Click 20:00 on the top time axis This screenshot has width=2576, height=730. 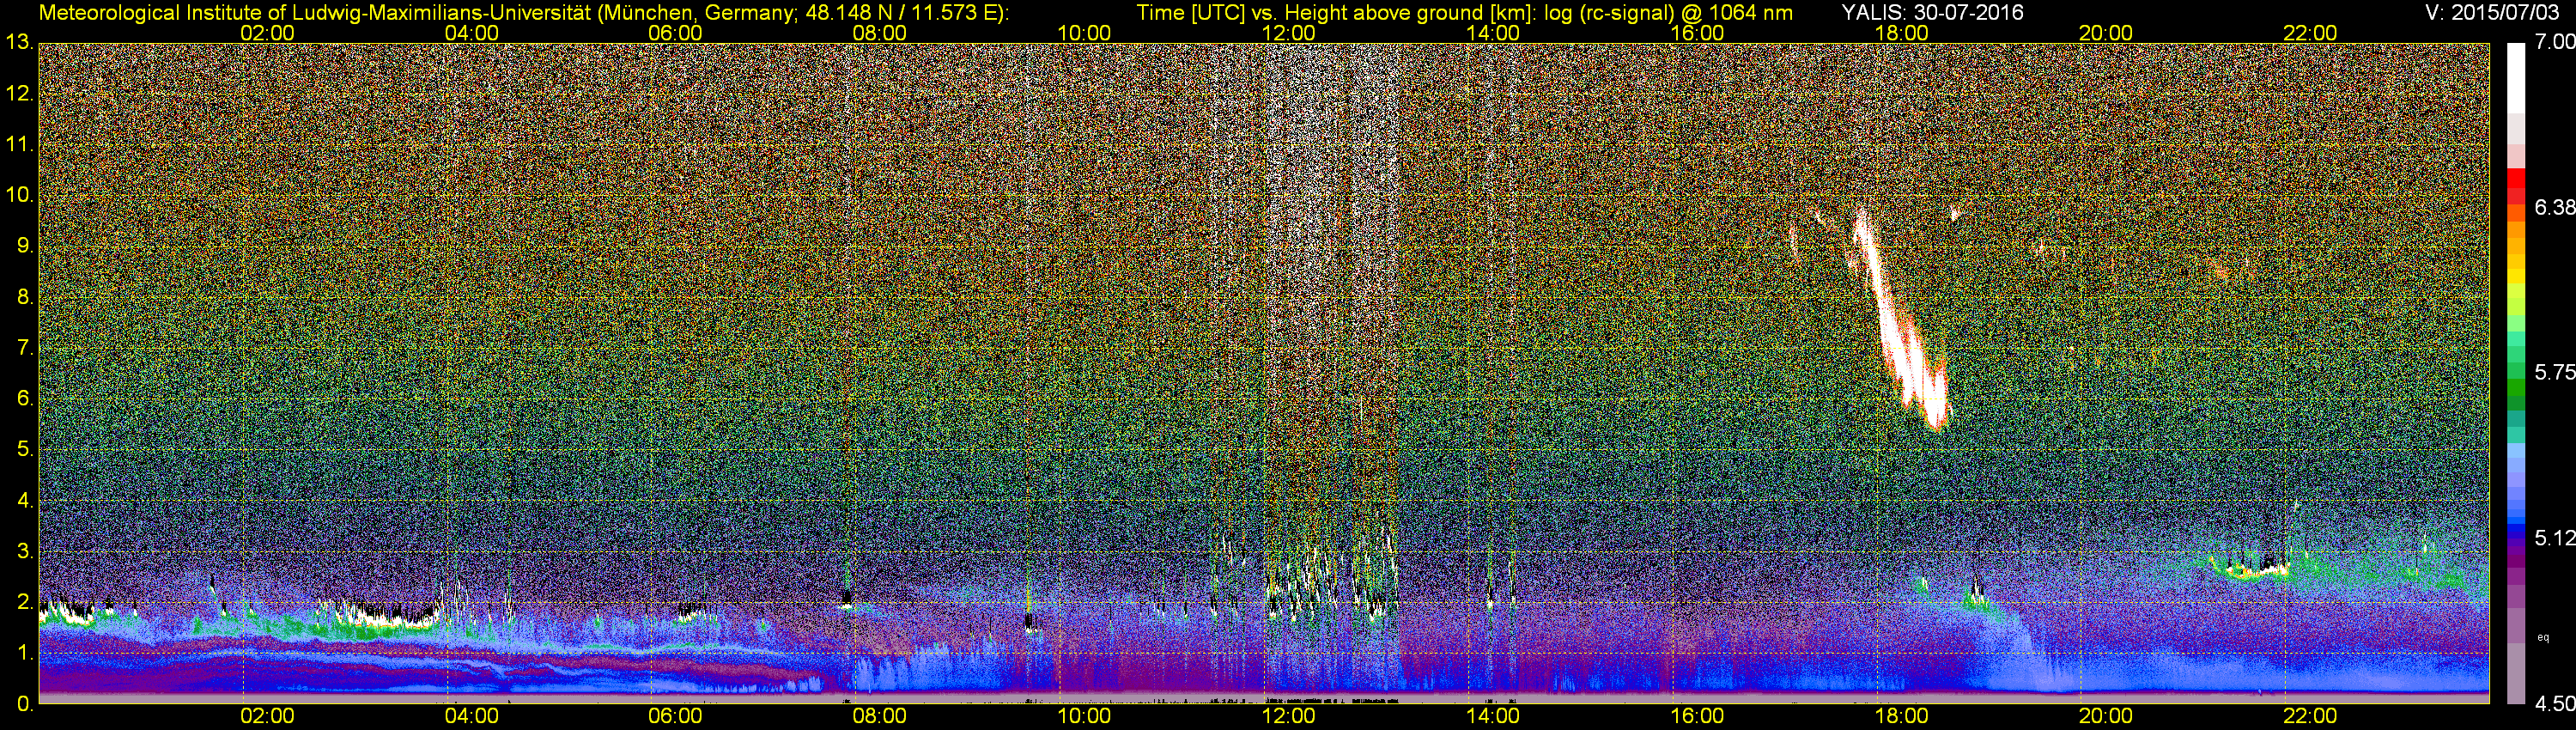[2106, 33]
